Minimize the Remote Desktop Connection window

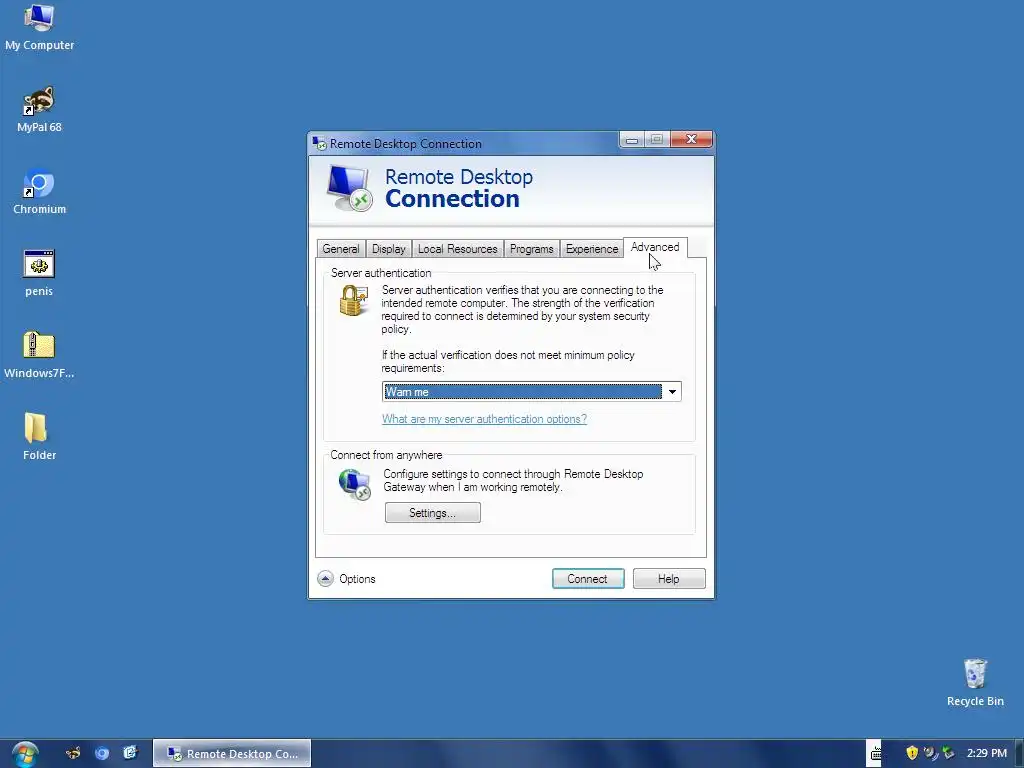[x=632, y=140]
